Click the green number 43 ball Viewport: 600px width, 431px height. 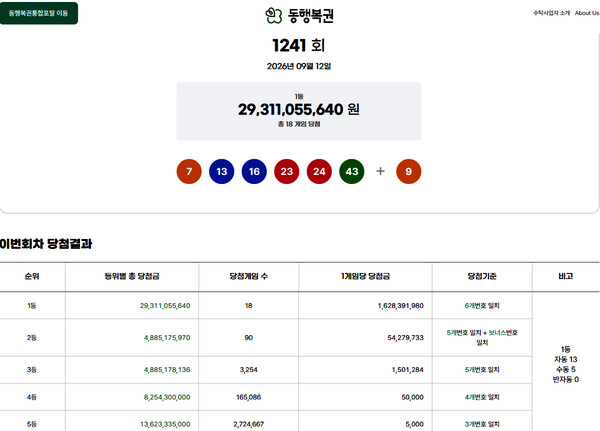click(352, 171)
